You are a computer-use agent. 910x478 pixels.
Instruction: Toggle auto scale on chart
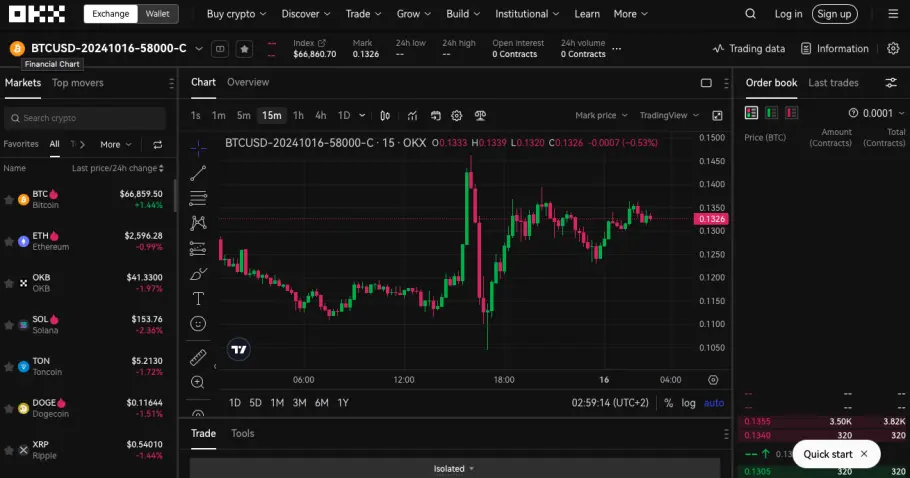(714, 403)
